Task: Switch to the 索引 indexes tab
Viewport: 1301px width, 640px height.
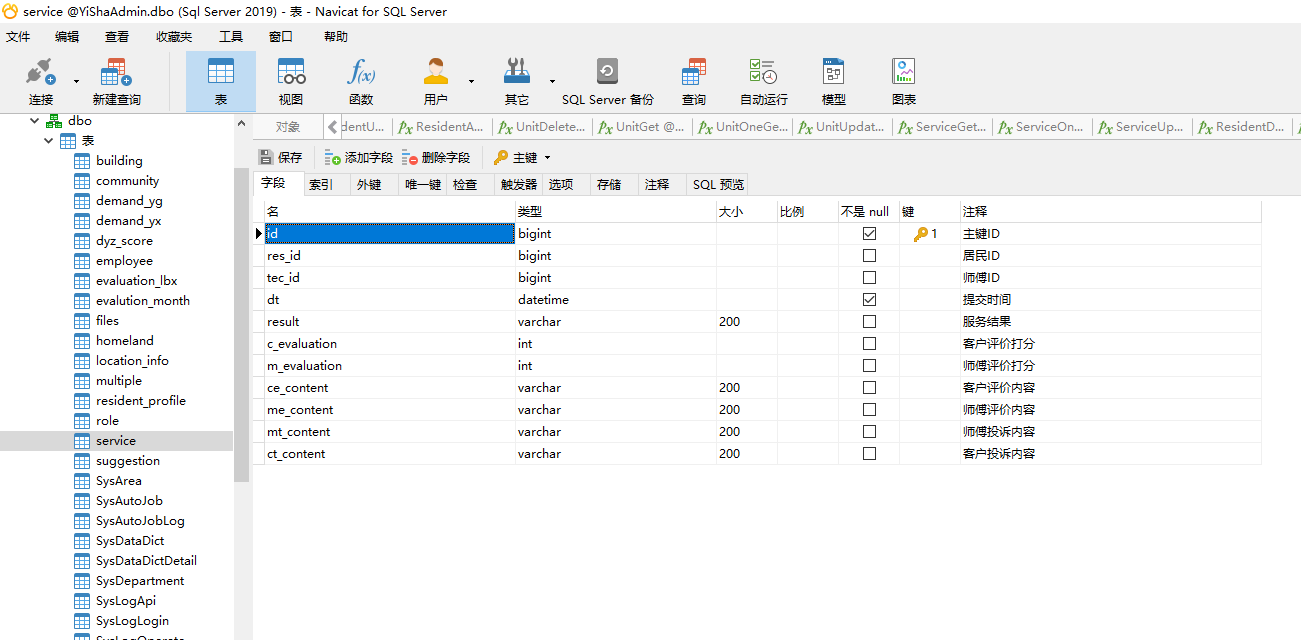Action: 321,185
